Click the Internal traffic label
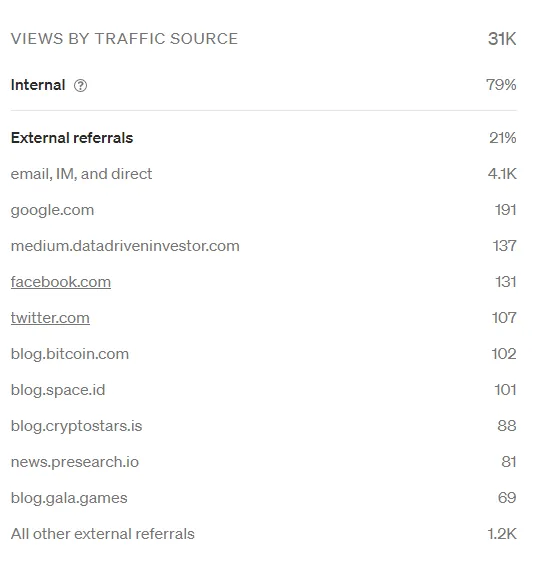Screen dimensions: 539x562 coord(38,85)
